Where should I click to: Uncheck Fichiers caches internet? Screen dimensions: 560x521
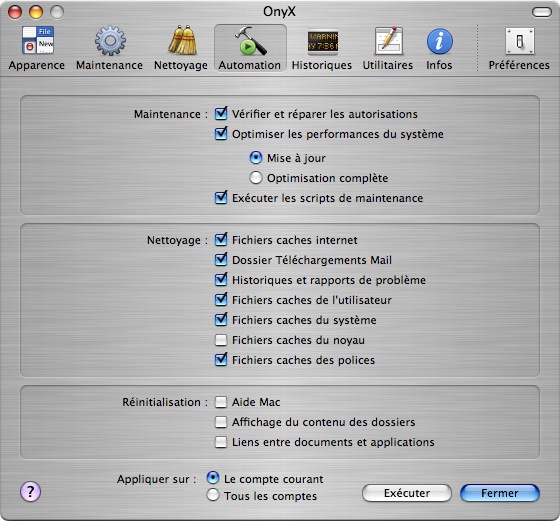coord(221,240)
